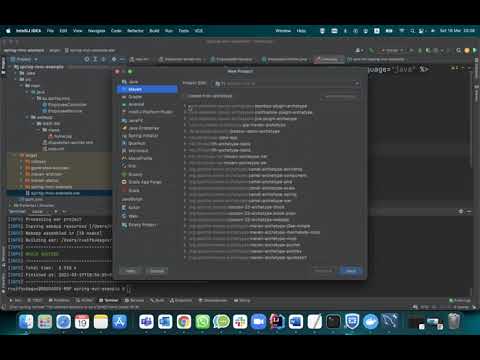480x360 pixels.
Task: Open Calendar from the Dock
Action: pos(82,322)
